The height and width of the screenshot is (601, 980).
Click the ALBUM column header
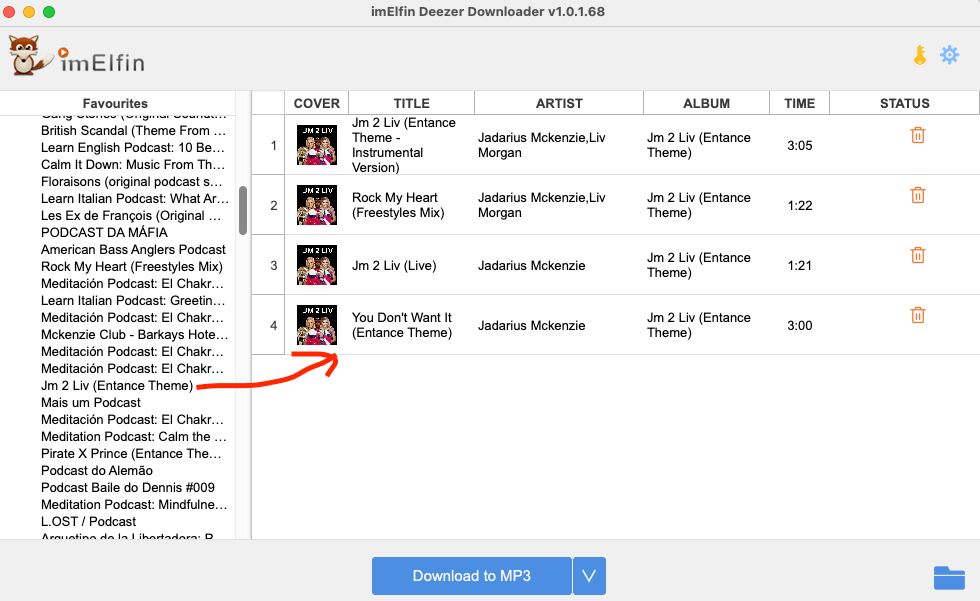(706, 103)
